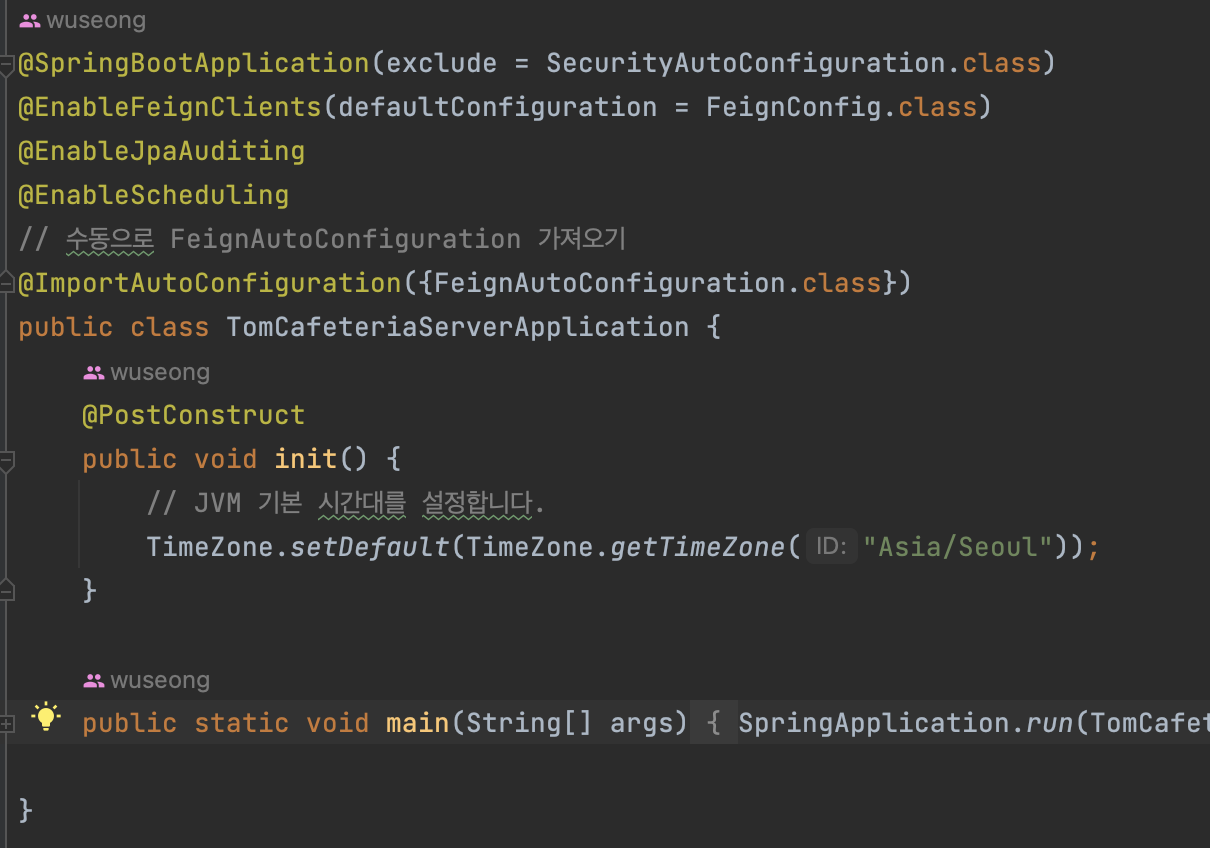The width and height of the screenshot is (1210, 848).
Task: Expand the collapsed brace in main method
Action: (x=714, y=723)
